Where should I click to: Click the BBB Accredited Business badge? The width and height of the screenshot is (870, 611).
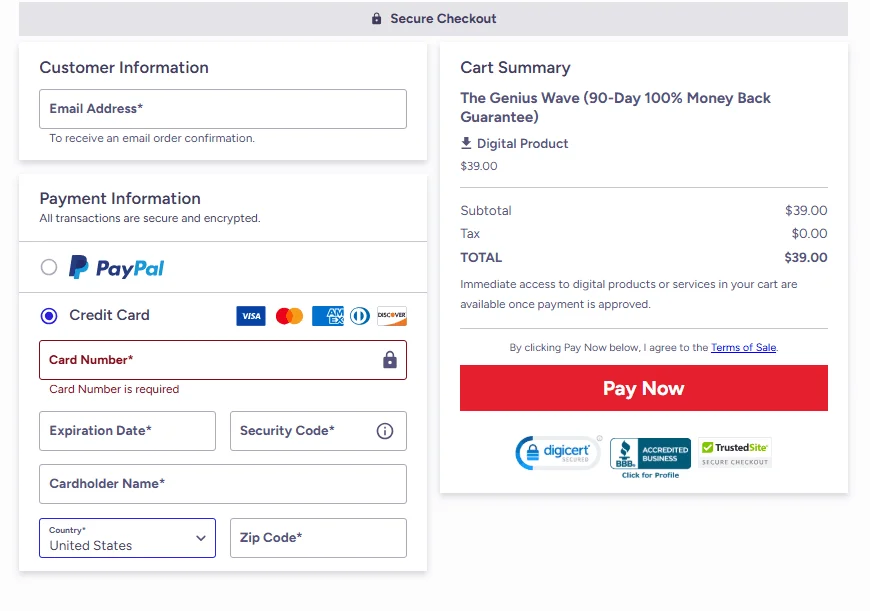(x=650, y=458)
